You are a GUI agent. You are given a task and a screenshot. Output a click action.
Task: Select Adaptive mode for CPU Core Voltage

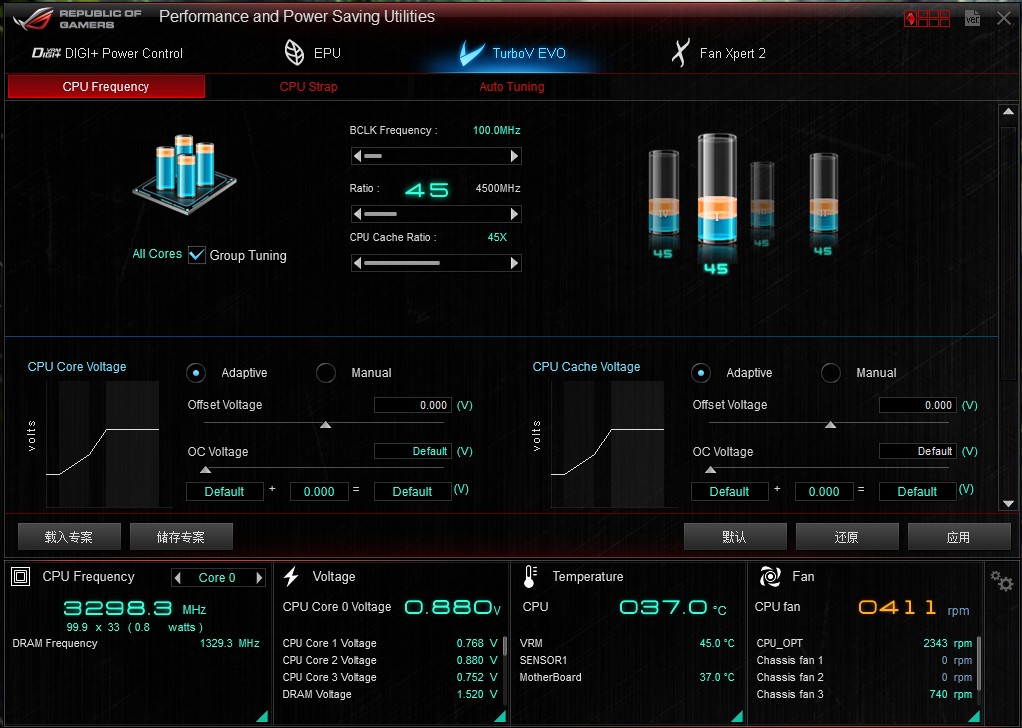(x=196, y=373)
